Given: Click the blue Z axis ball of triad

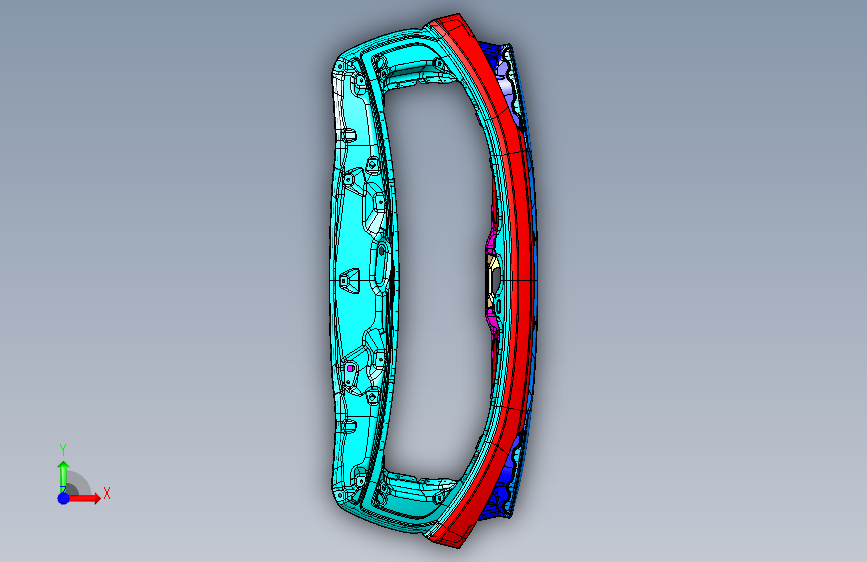Looking at the screenshot, I should point(64,498).
